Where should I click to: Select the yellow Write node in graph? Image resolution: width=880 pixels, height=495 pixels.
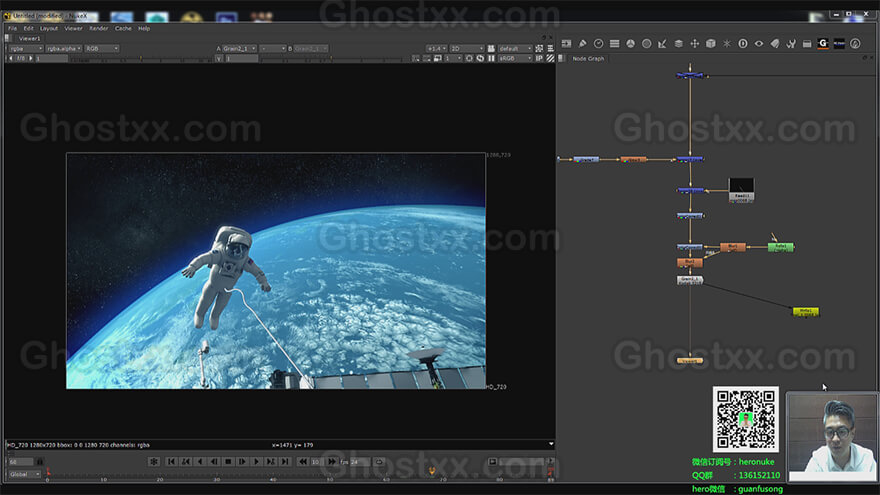(806, 311)
